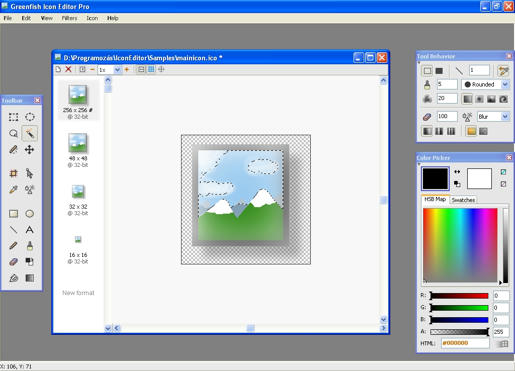Select the Crop tool in the Toolbox
Image resolution: width=515 pixels, height=371 pixels.
pos(13,173)
